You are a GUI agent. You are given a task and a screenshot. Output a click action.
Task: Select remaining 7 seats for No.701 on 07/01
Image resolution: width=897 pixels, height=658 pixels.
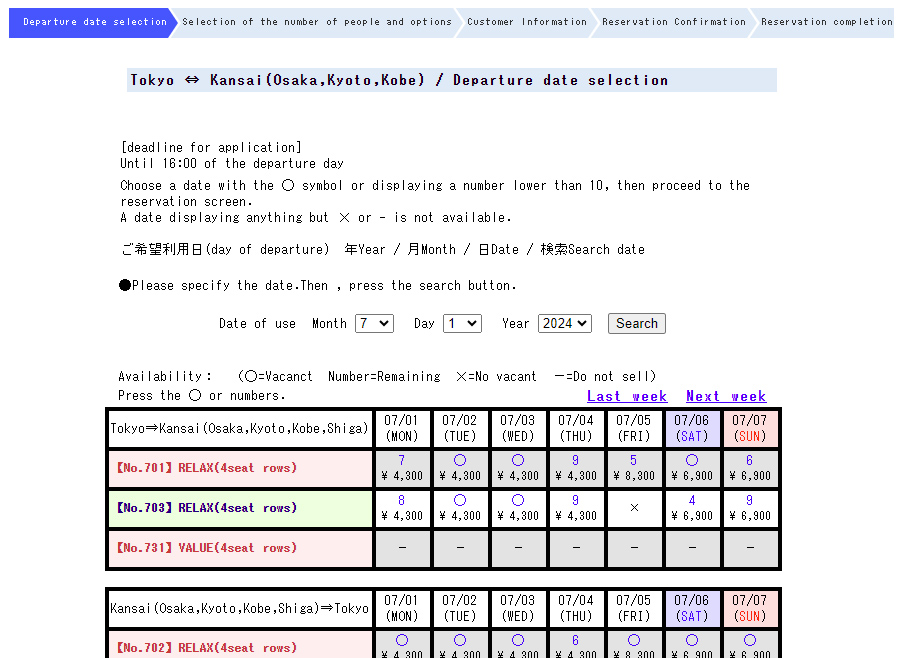click(402, 461)
